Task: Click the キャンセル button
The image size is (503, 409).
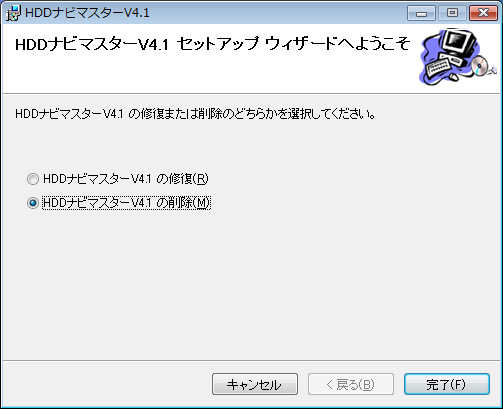Action: tap(255, 384)
